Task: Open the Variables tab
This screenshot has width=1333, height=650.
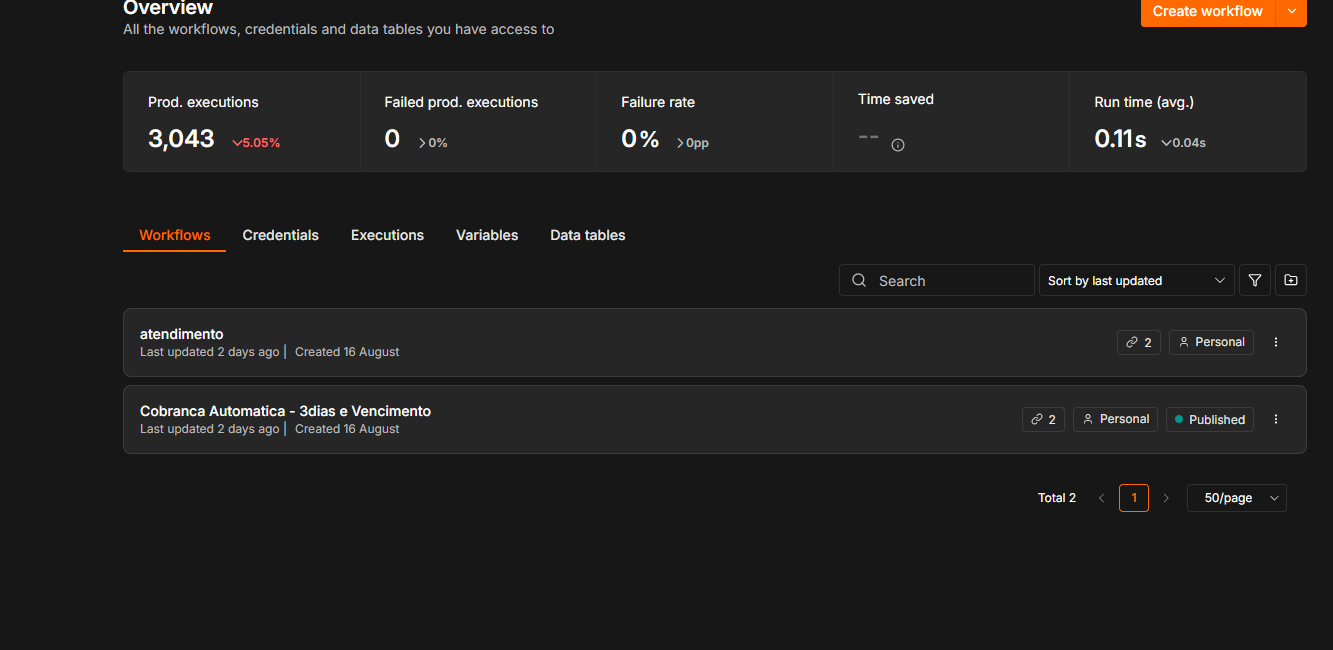Action: [x=487, y=236]
